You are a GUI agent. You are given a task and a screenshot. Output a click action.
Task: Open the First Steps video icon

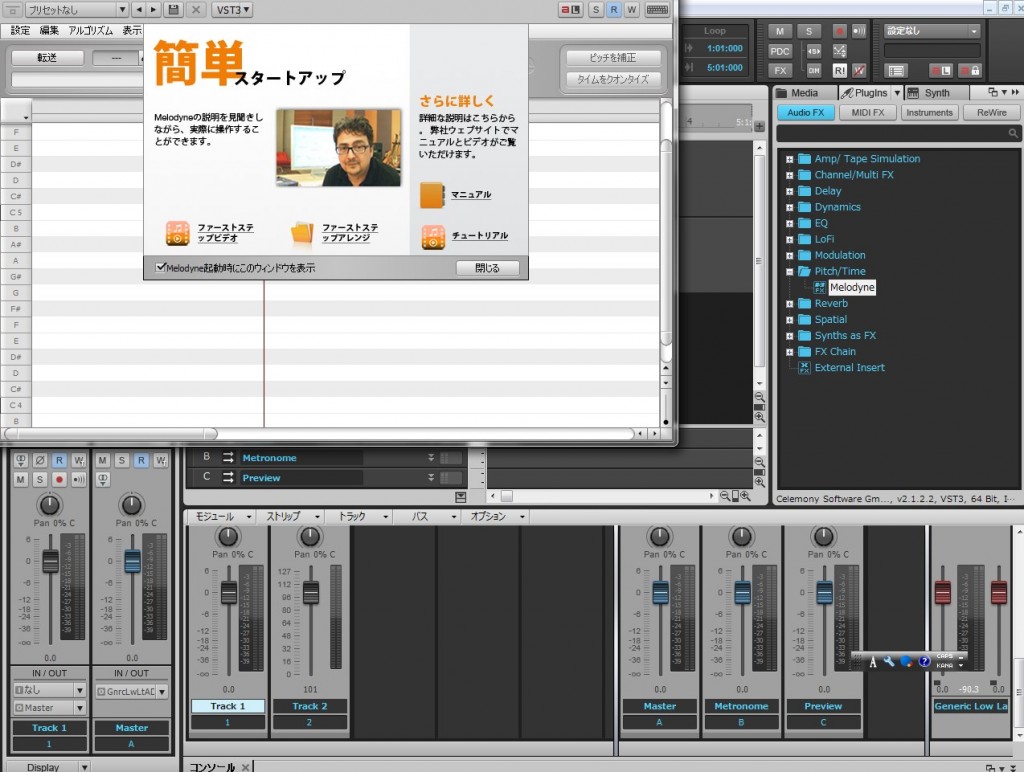pos(178,233)
